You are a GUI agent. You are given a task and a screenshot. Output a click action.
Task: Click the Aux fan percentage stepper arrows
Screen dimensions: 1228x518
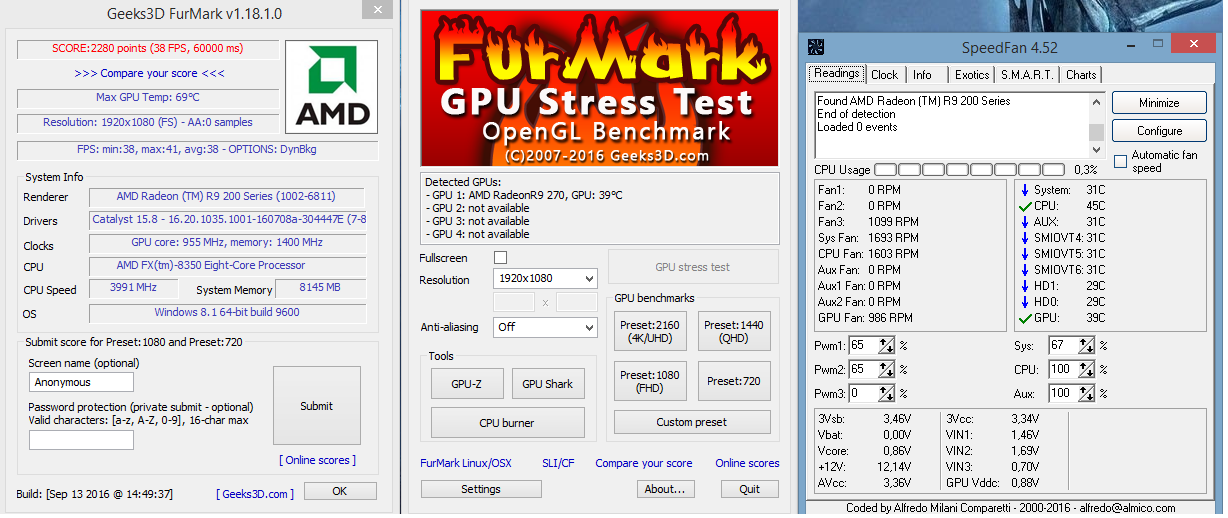(1087, 393)
